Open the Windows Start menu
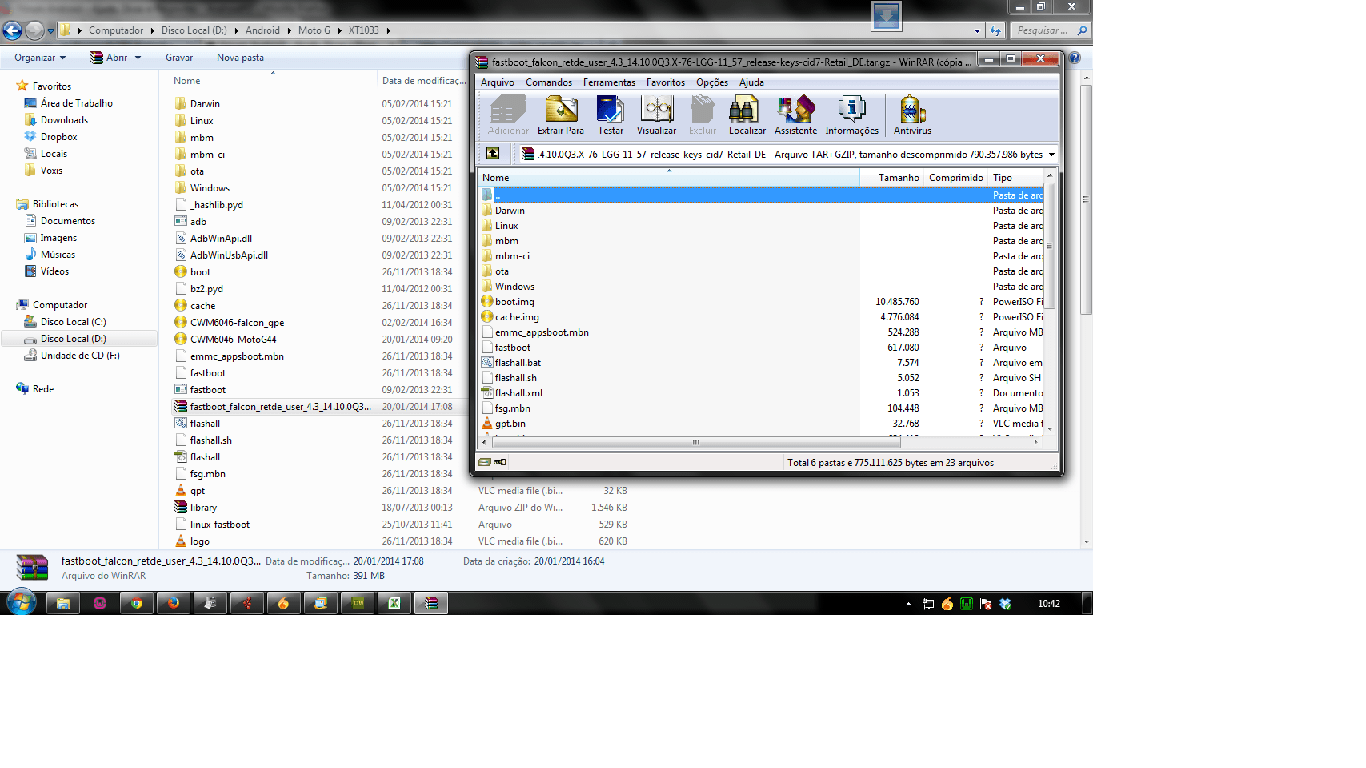Image resolution: width=1366 pixels, height=768 pixels. [x=21, y=602]
